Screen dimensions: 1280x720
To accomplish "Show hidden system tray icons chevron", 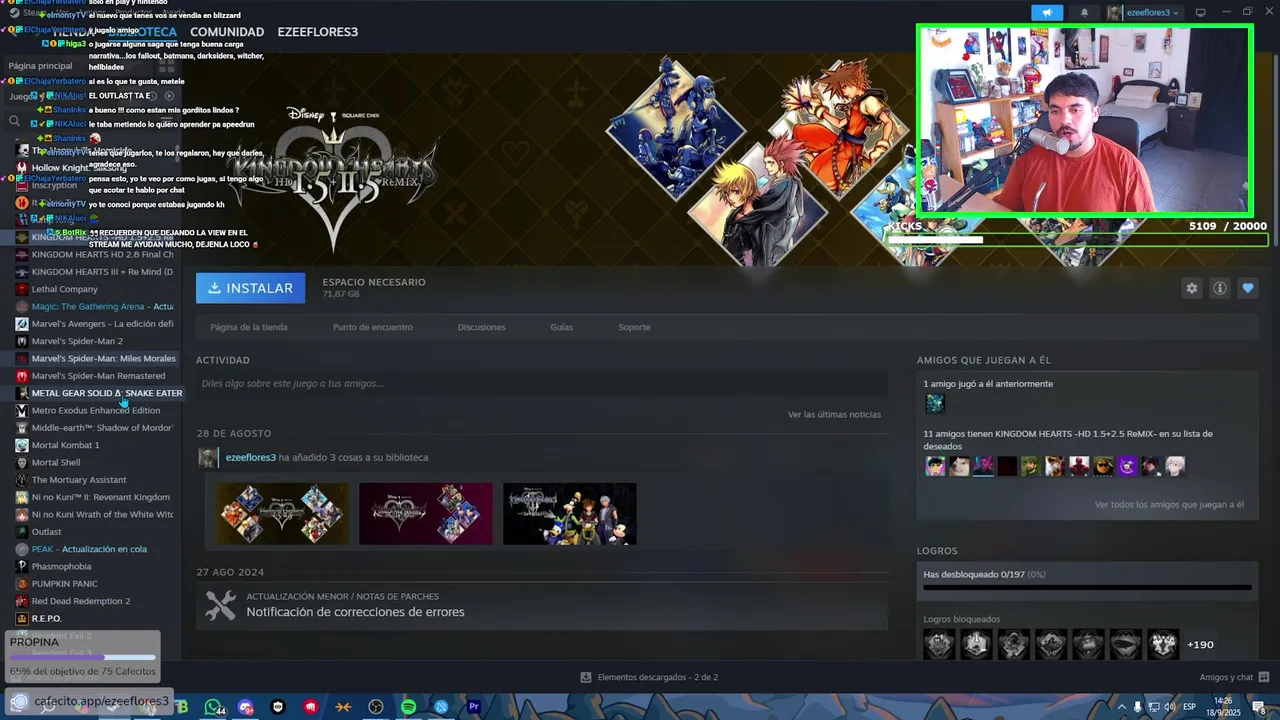I will (1121, 707).
